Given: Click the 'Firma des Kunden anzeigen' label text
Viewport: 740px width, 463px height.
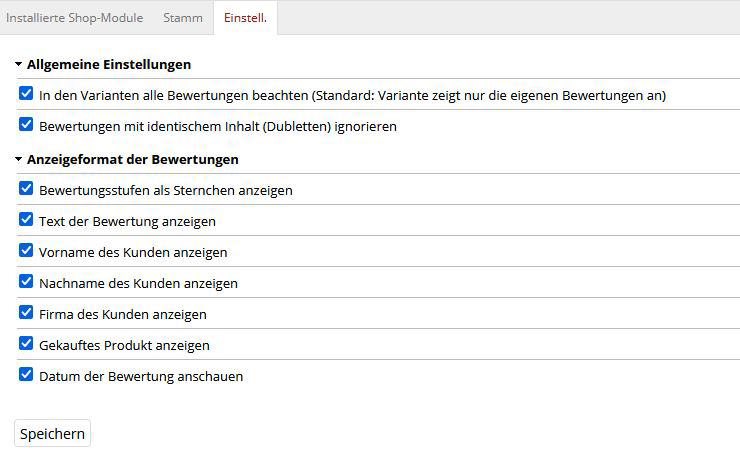Looking at the screenshot, I should 123,314.
